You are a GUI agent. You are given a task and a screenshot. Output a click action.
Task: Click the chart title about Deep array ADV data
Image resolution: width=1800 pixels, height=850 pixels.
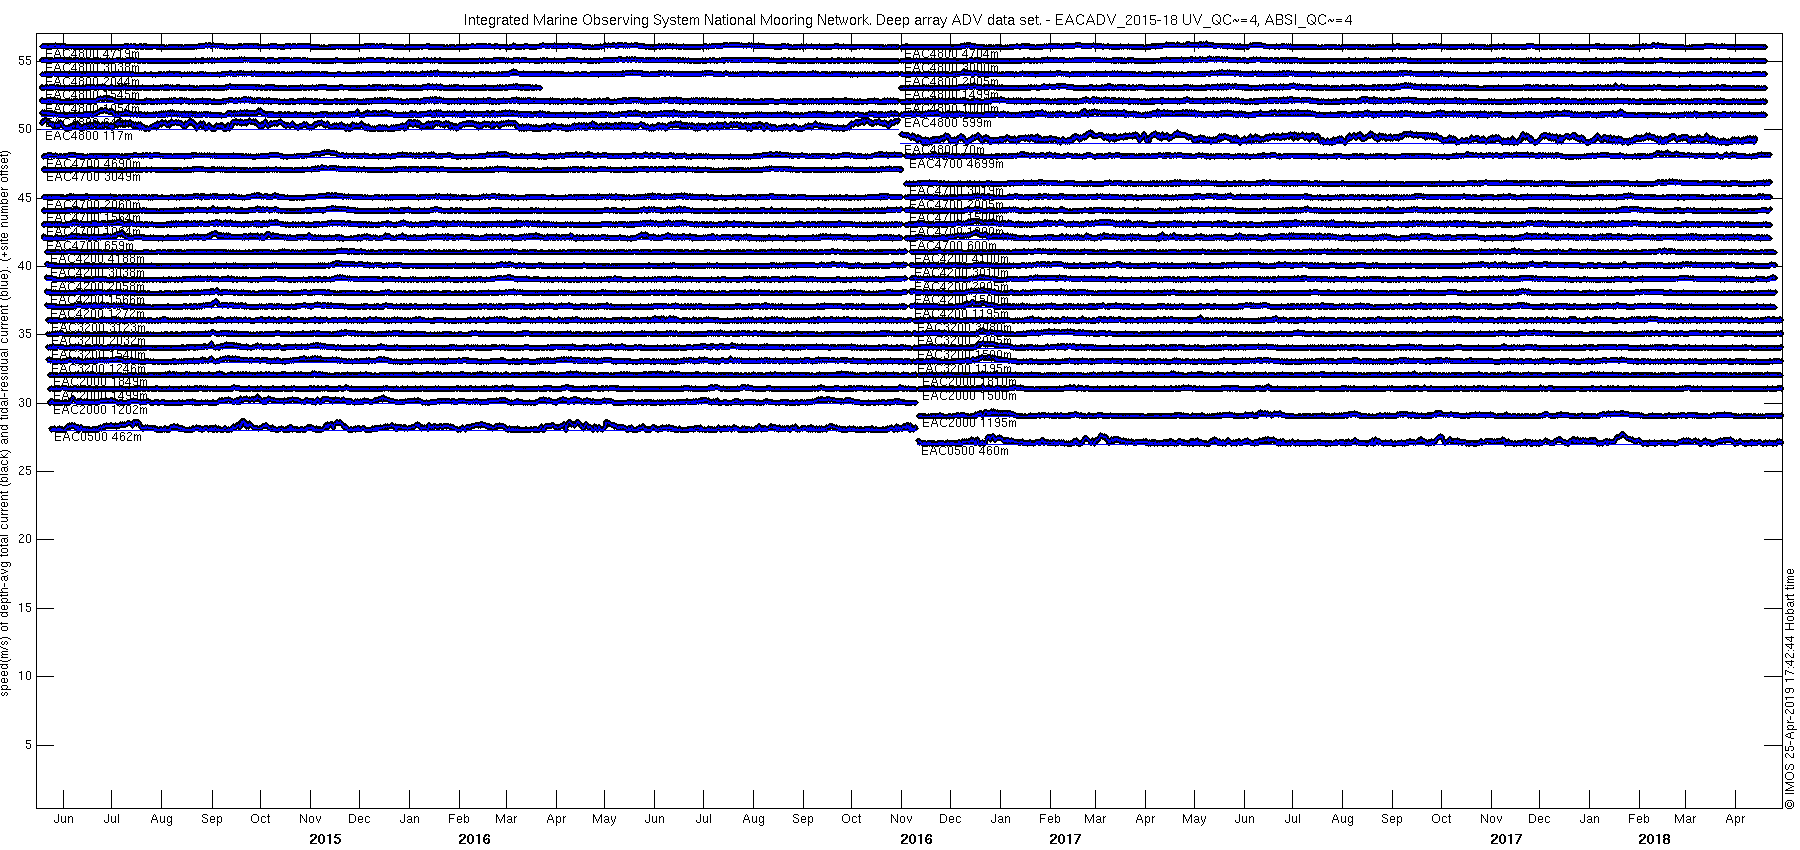(907, 20)
